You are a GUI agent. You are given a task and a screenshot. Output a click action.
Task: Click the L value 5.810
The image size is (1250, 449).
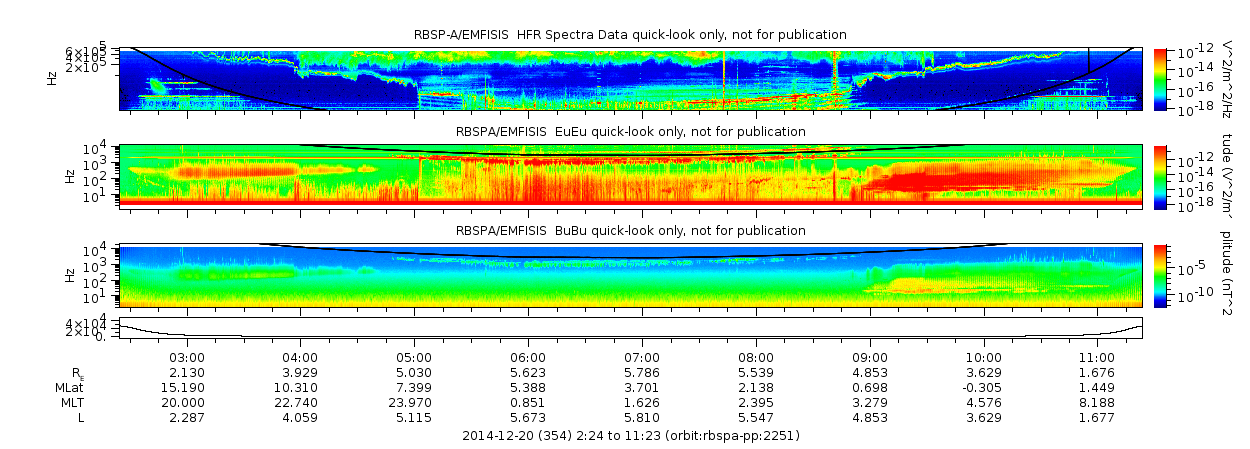tap(642, 417)
